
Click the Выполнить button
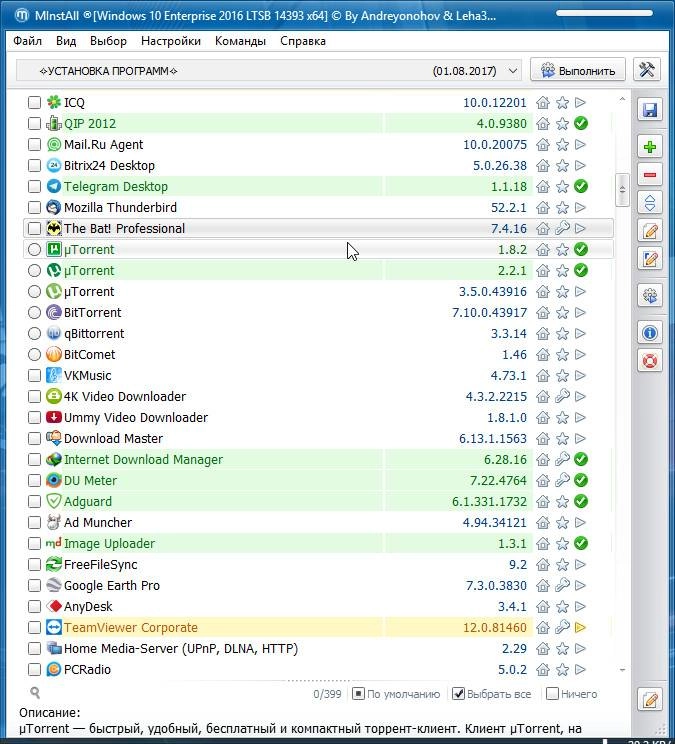578,70
